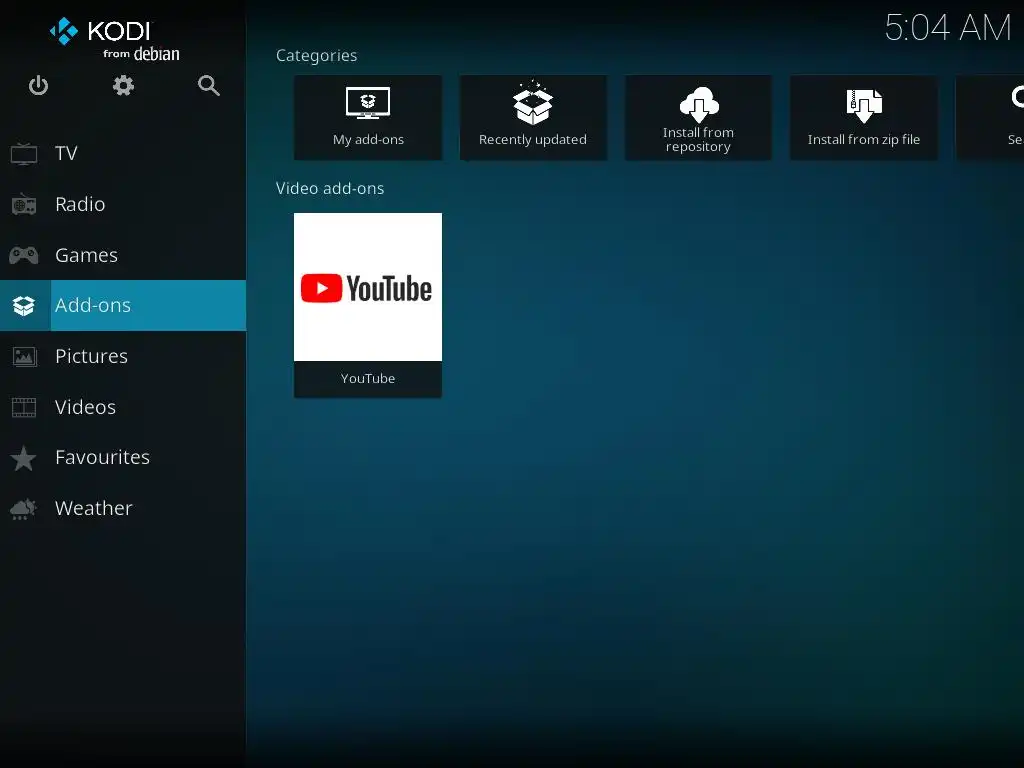The height and width of the screenshot is (768, 1024).
Task: Open the Recently updated category
Action: (x=533, y=118)
